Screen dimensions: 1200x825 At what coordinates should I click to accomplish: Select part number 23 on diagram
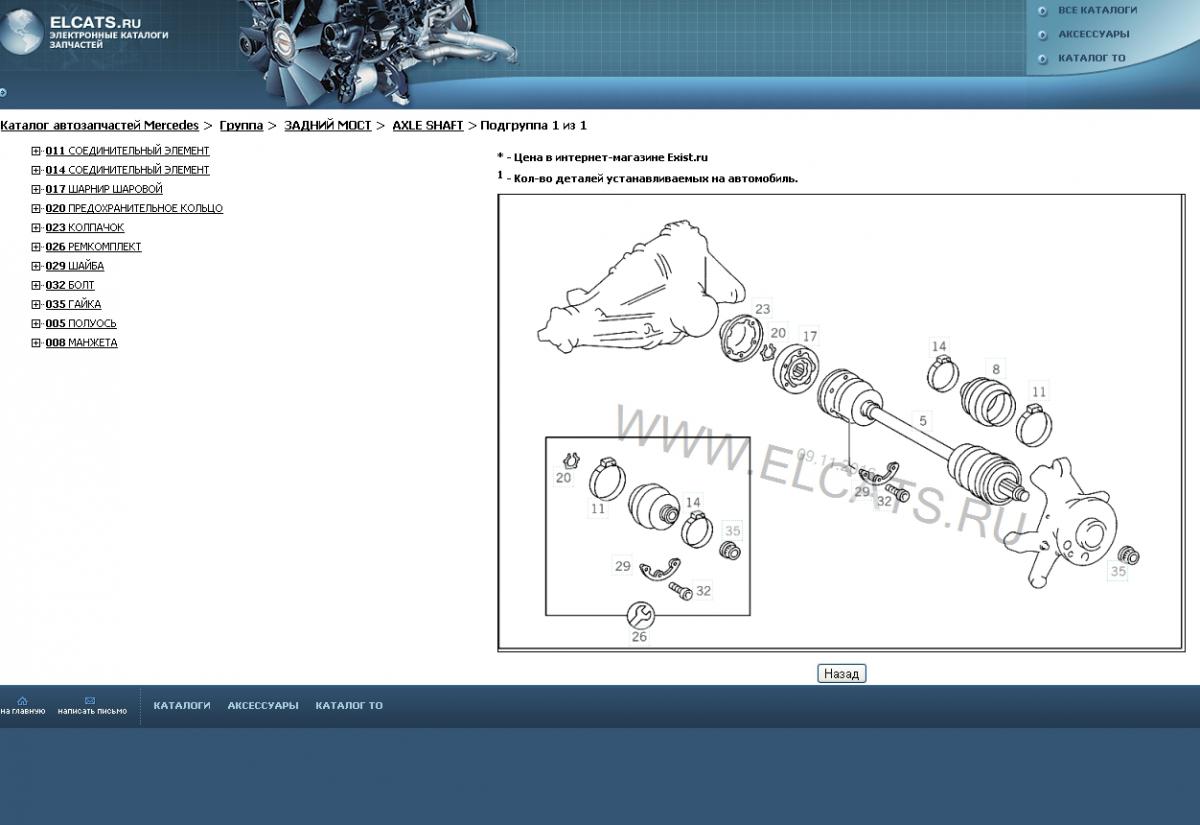pyautogui.click(x=763, y=309)
